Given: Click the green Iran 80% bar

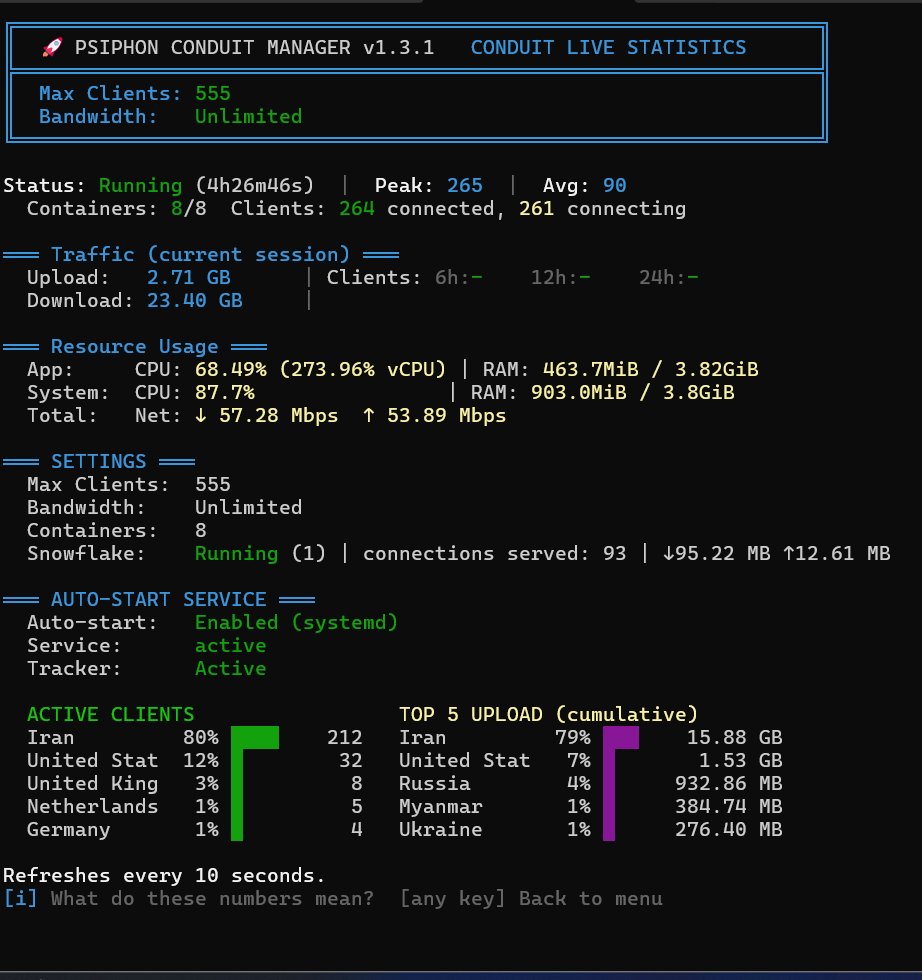Looking at the screenshot, I should [254, 738].
